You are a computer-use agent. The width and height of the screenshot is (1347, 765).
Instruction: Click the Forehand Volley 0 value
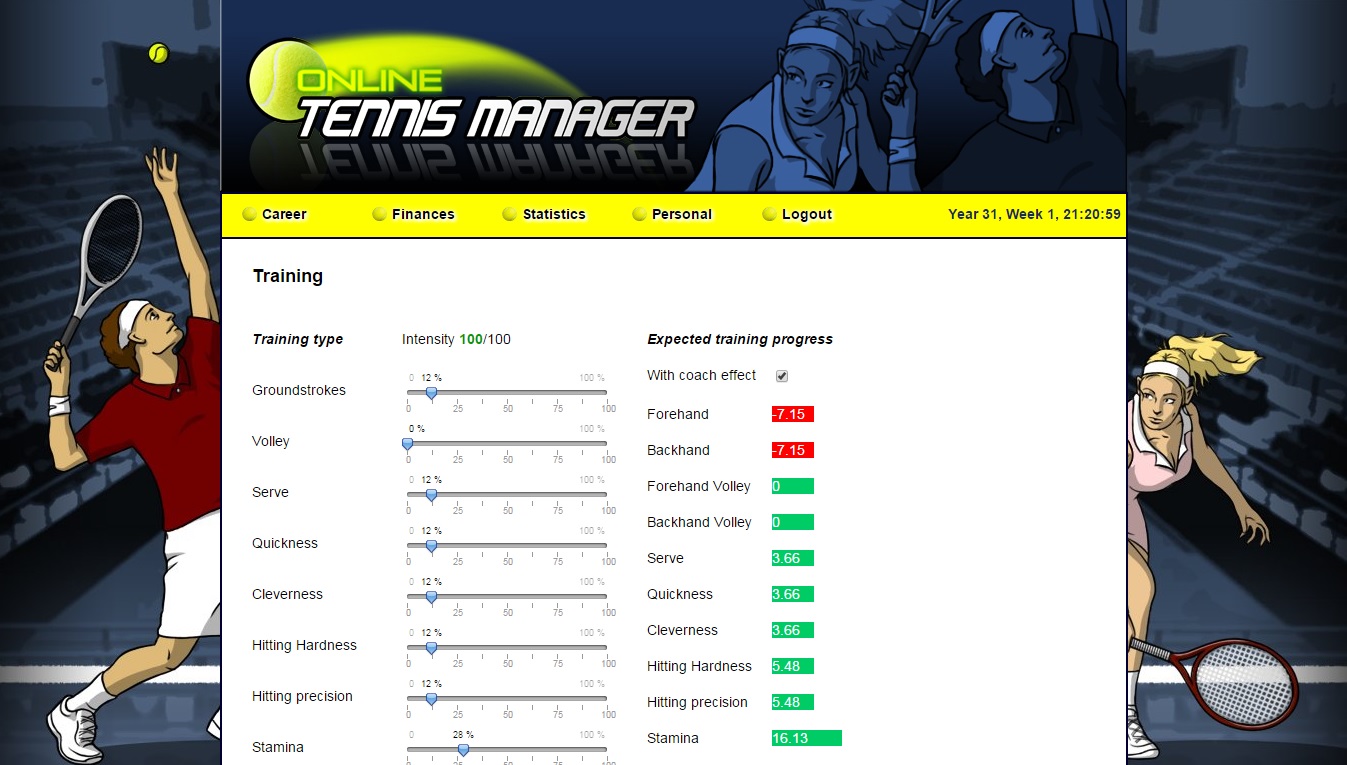click(793, 486)
